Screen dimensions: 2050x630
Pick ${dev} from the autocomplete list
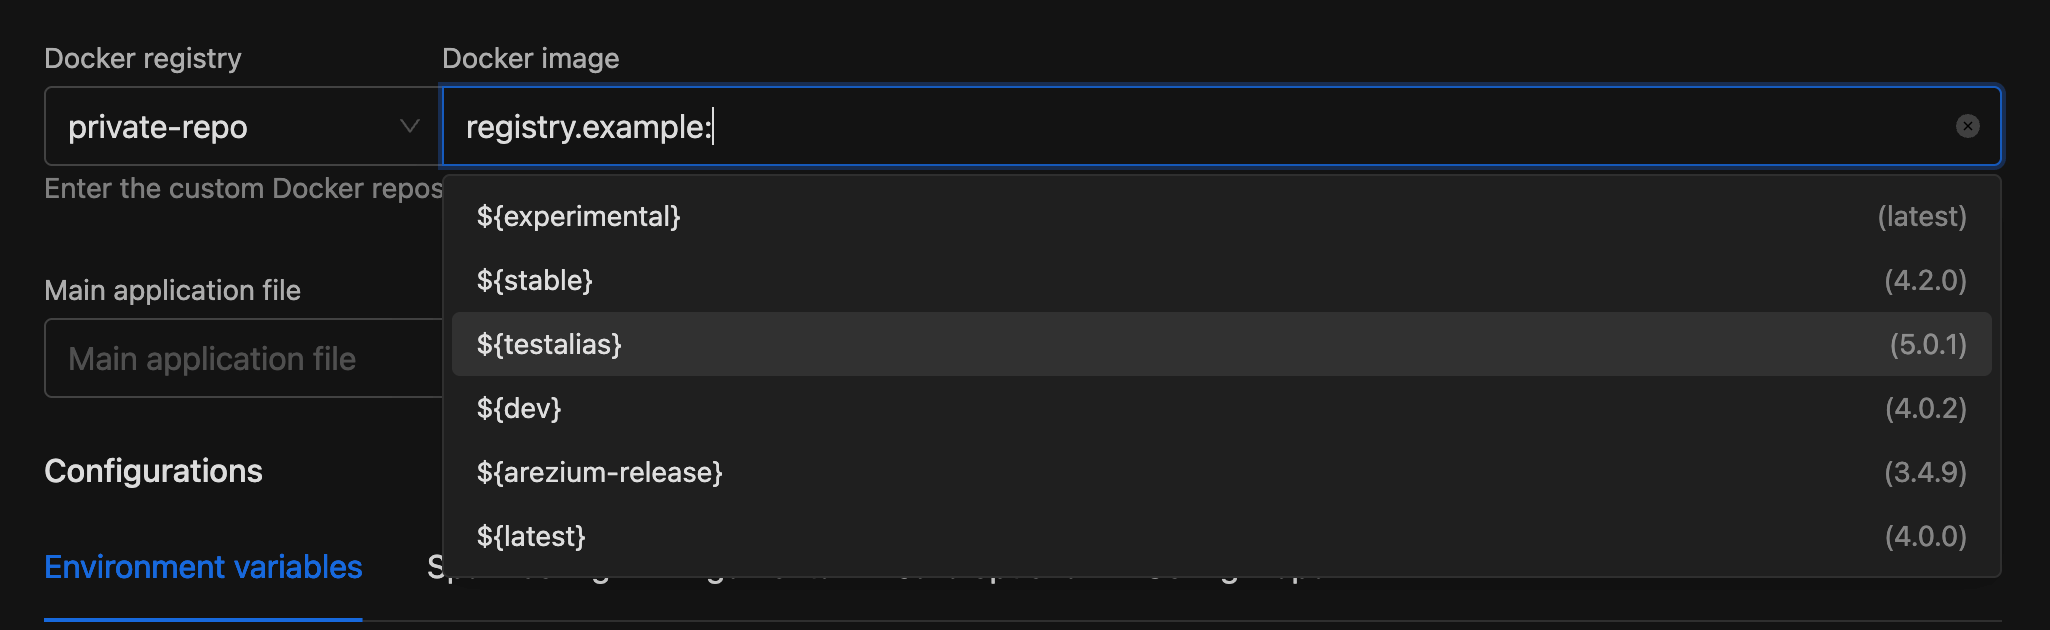(518, 408)
